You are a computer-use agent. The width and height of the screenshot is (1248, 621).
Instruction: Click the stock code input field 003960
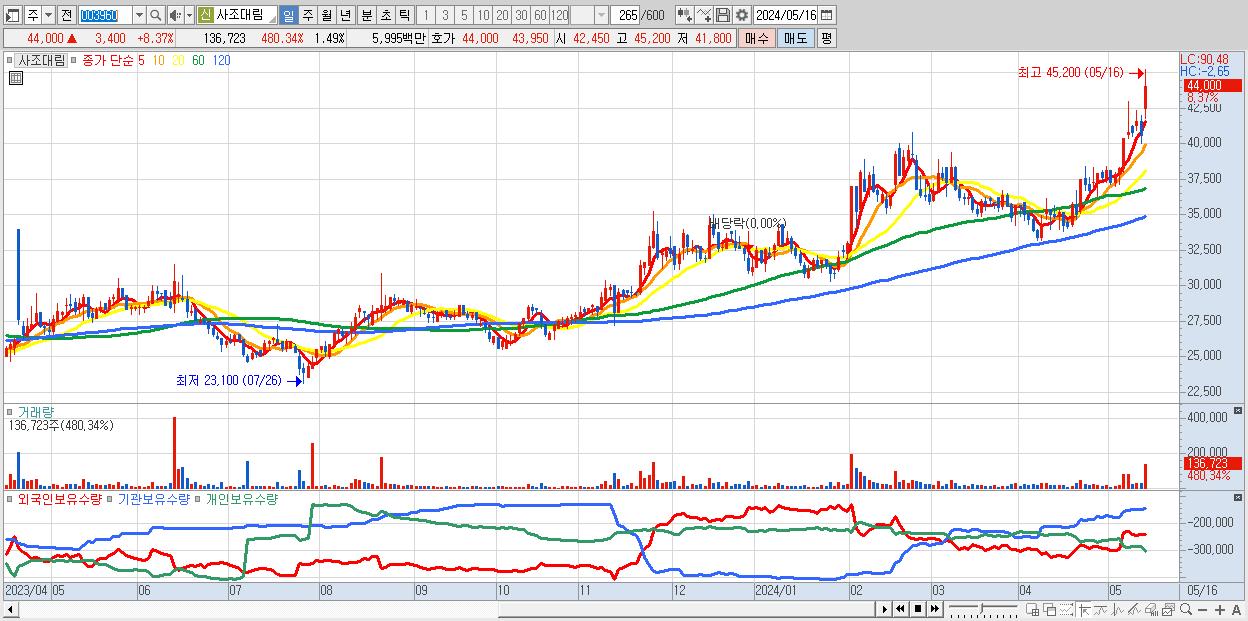click(105, 15)
